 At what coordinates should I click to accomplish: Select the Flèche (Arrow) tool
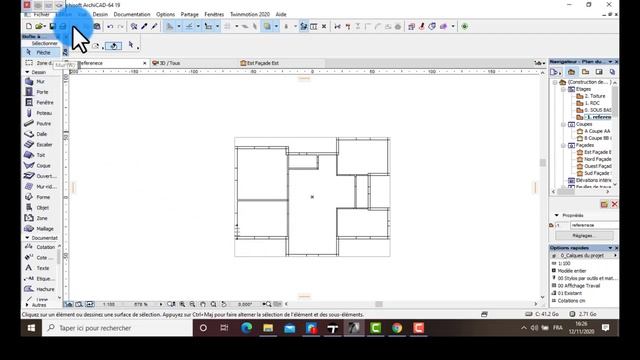pyautogui.click(x=41, y=52)
